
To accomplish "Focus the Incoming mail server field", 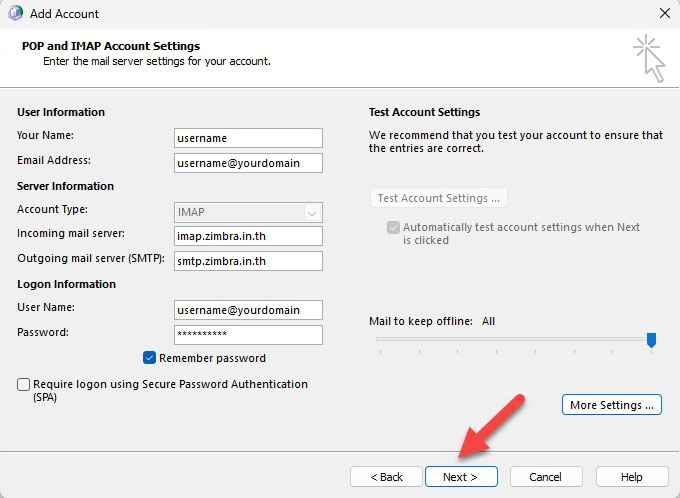I will pyautogui.click(x=248, y=236).
